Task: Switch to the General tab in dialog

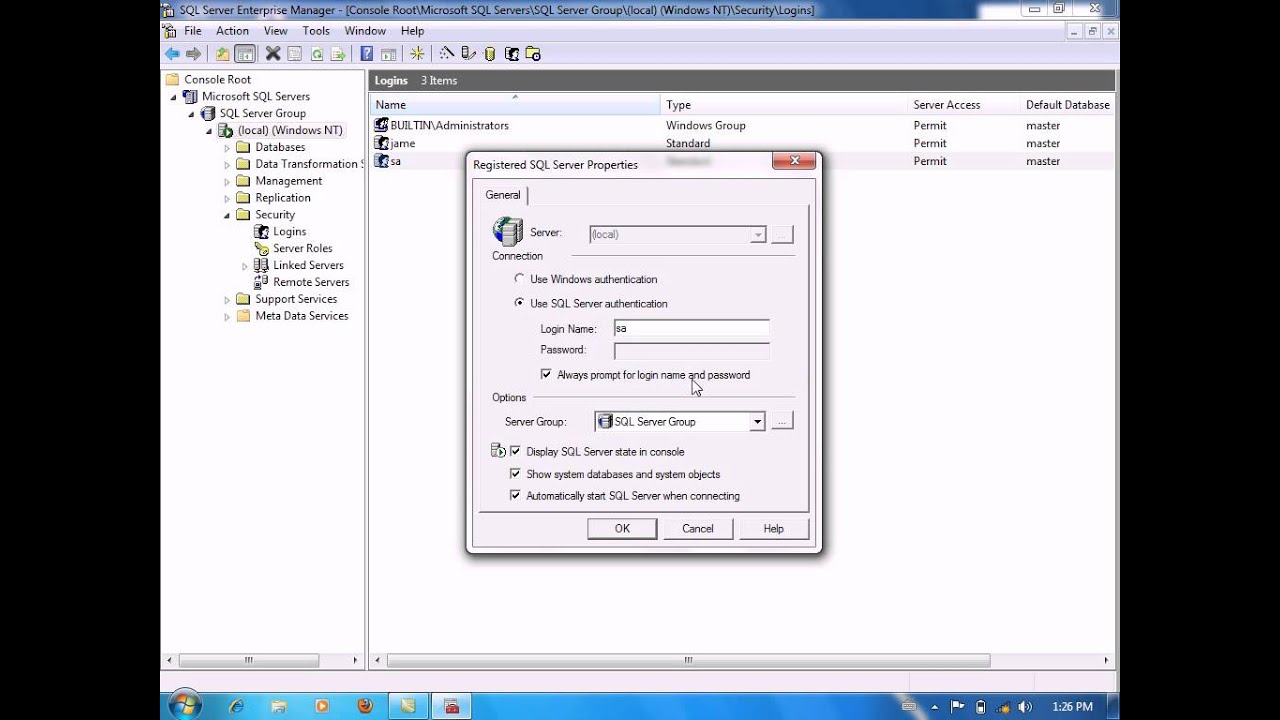Action: click(503, 195)
